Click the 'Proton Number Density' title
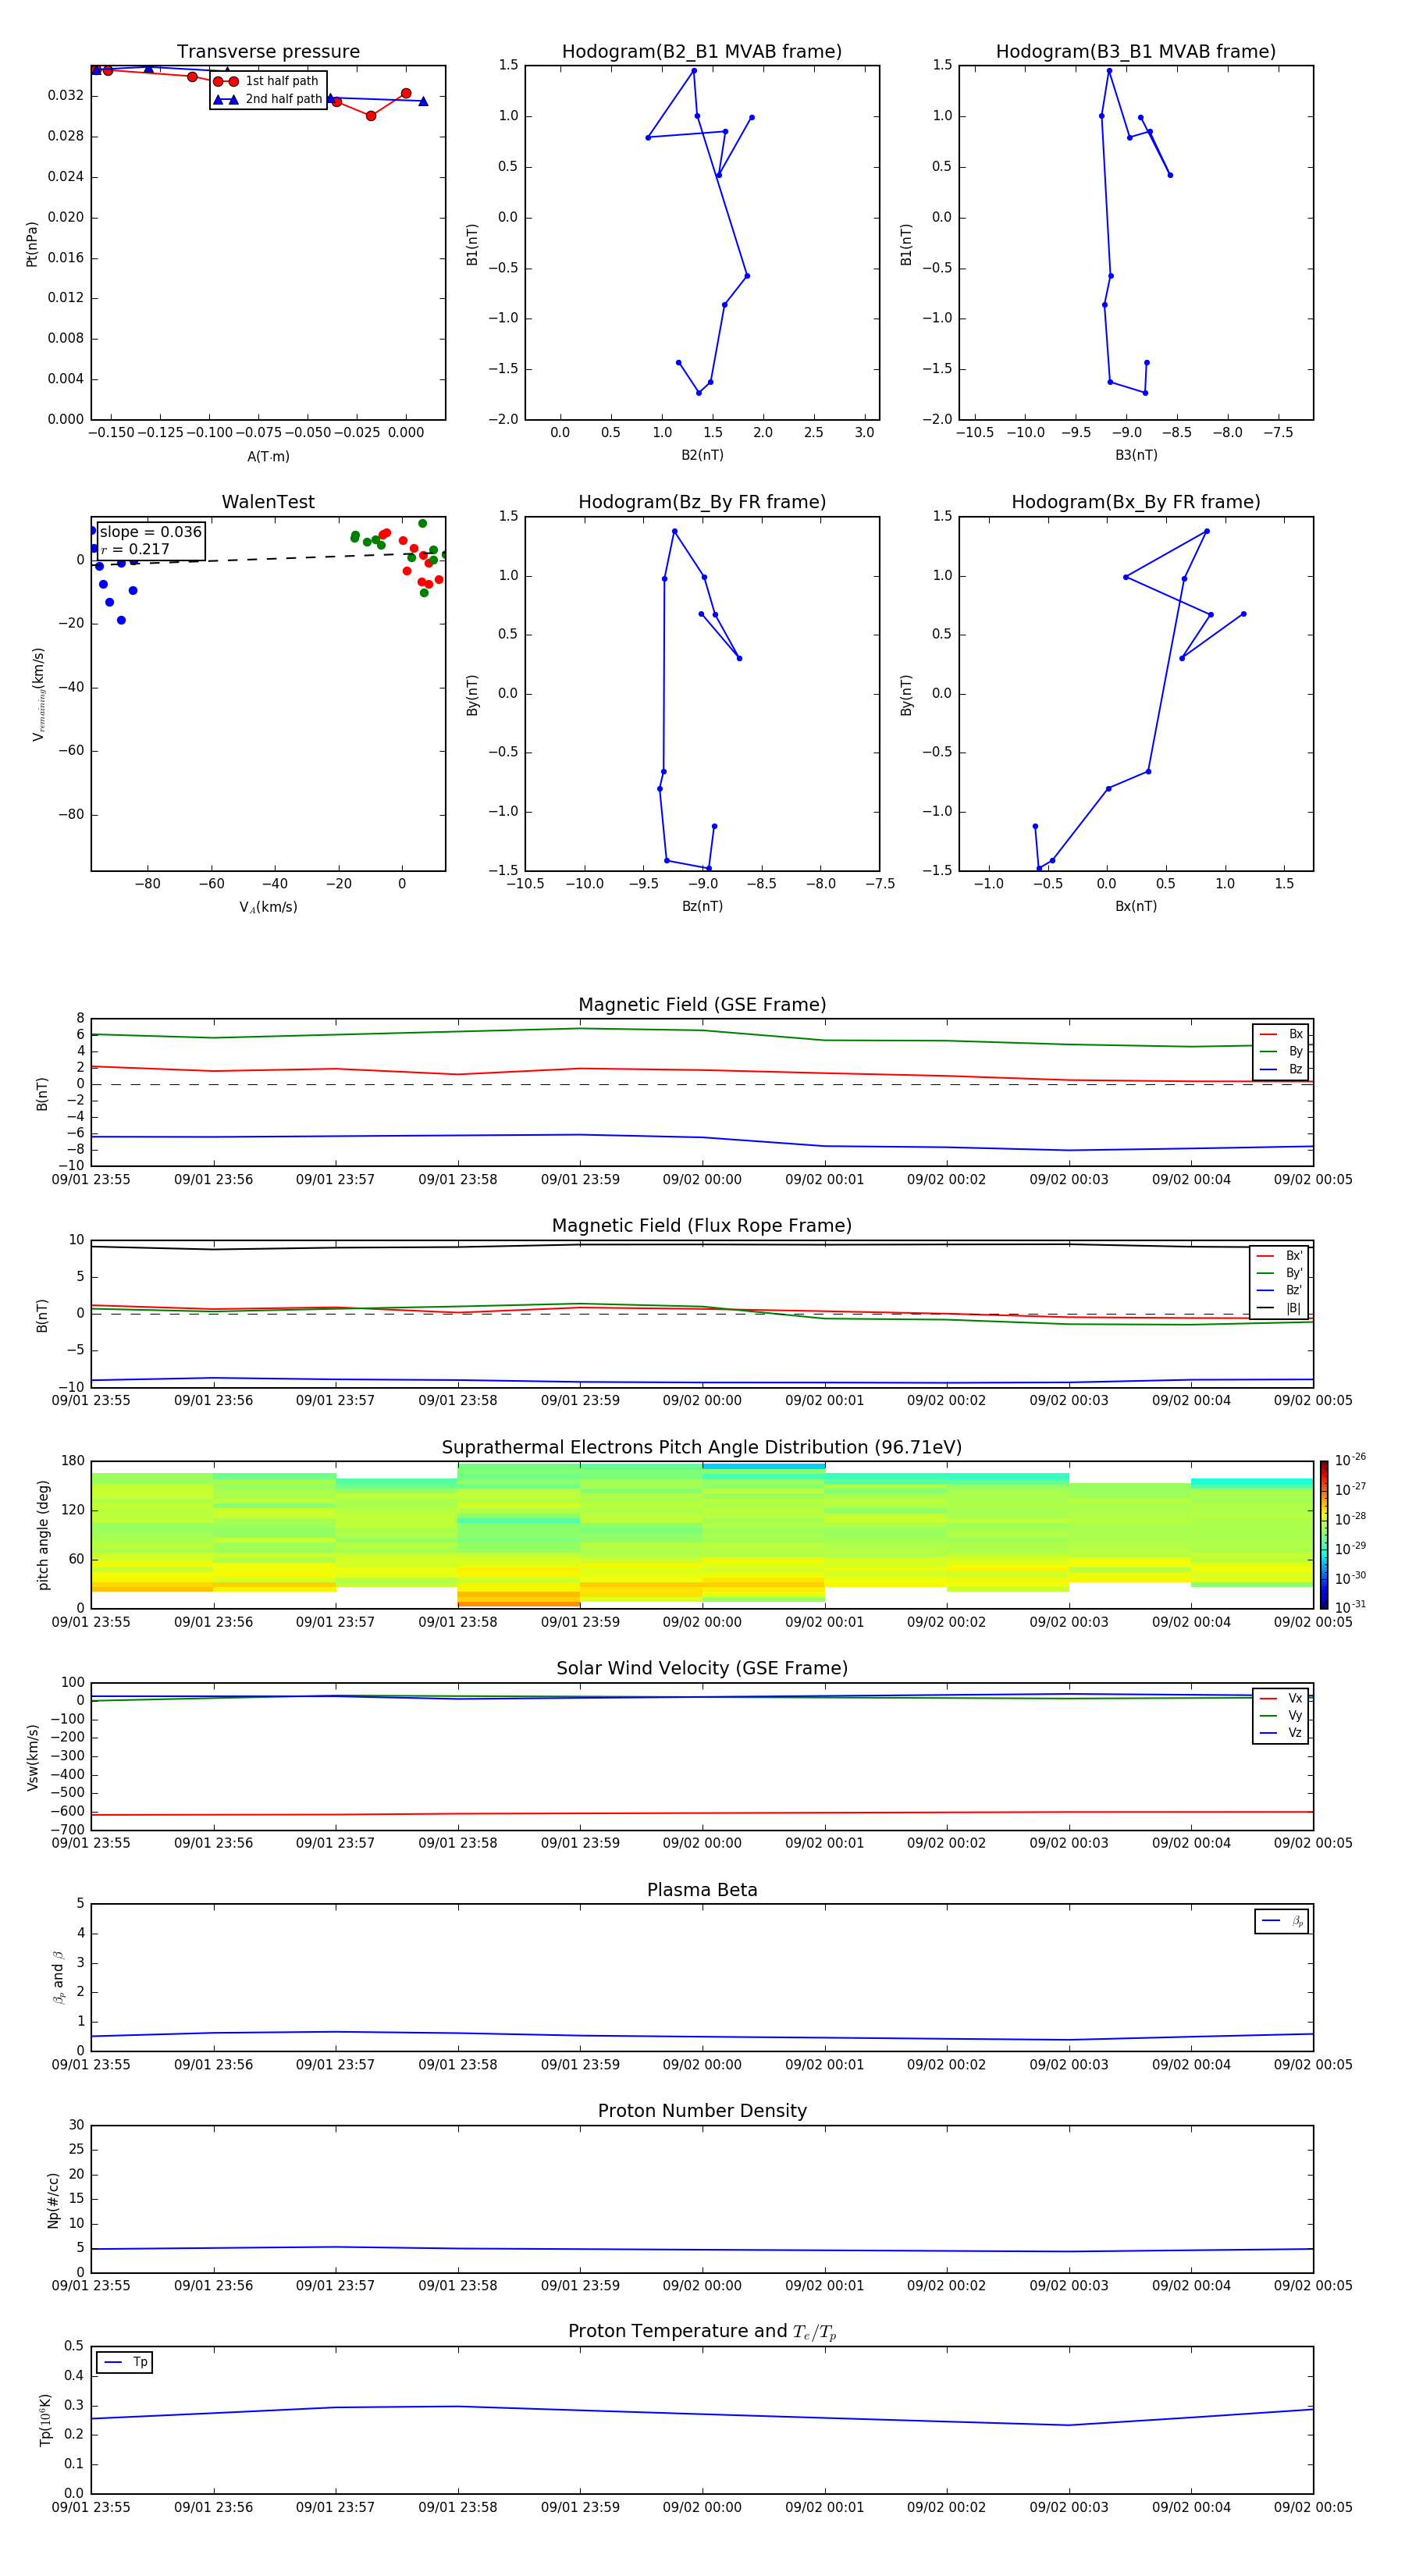The width and height of the screenshot is (1405, 2576). (x=702, y=2111)
